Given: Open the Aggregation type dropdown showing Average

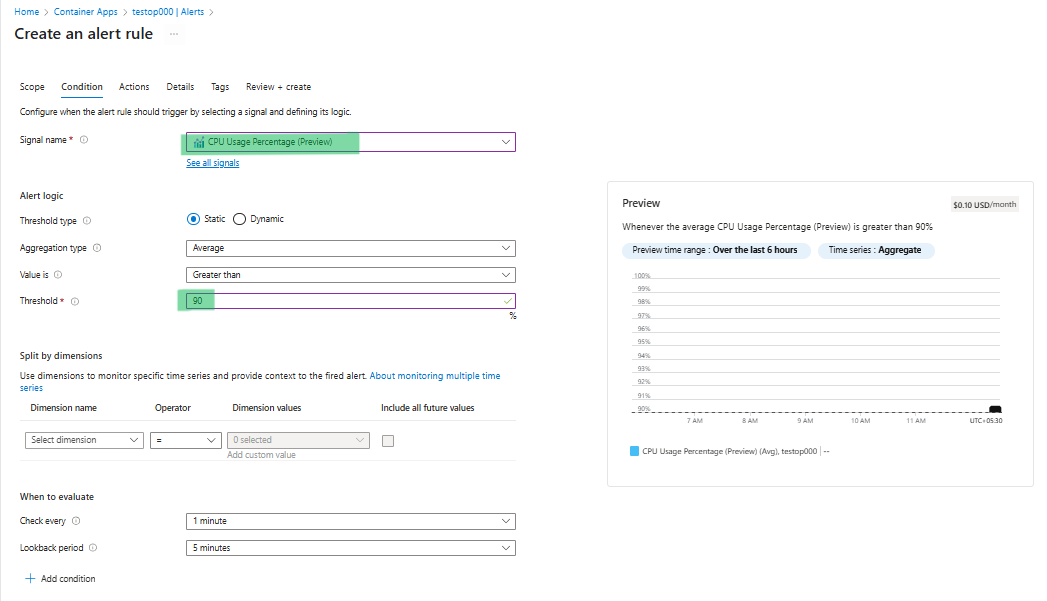Looking at the screenshot, I should pyautogui.click(x=351, y=248).
